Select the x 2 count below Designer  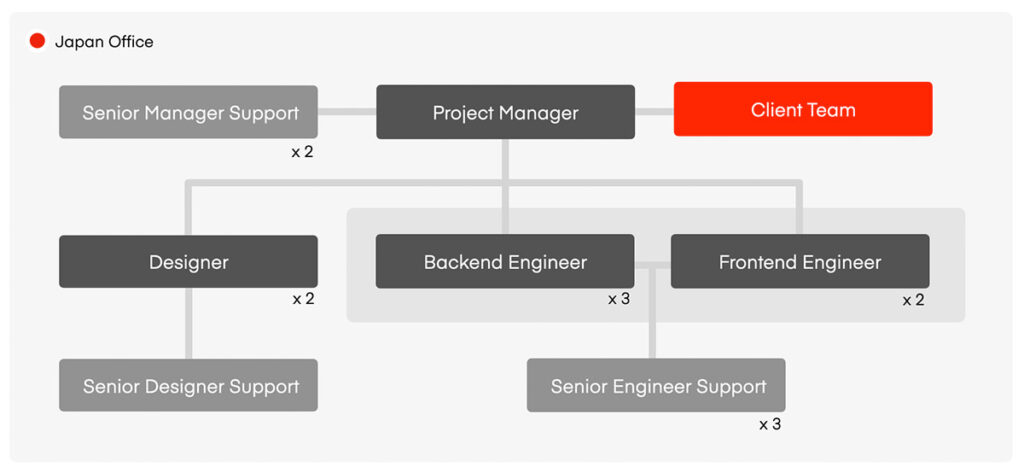[303, 299]
